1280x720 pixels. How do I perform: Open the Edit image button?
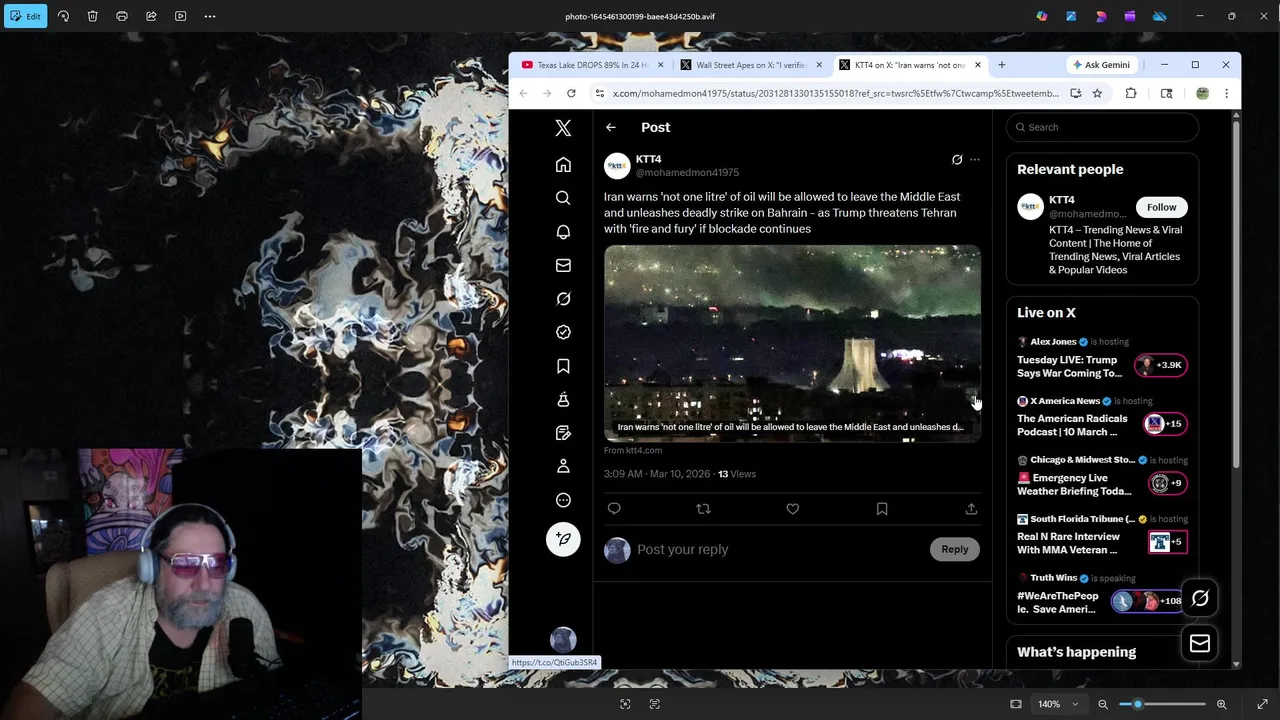(x=25, y=16)
